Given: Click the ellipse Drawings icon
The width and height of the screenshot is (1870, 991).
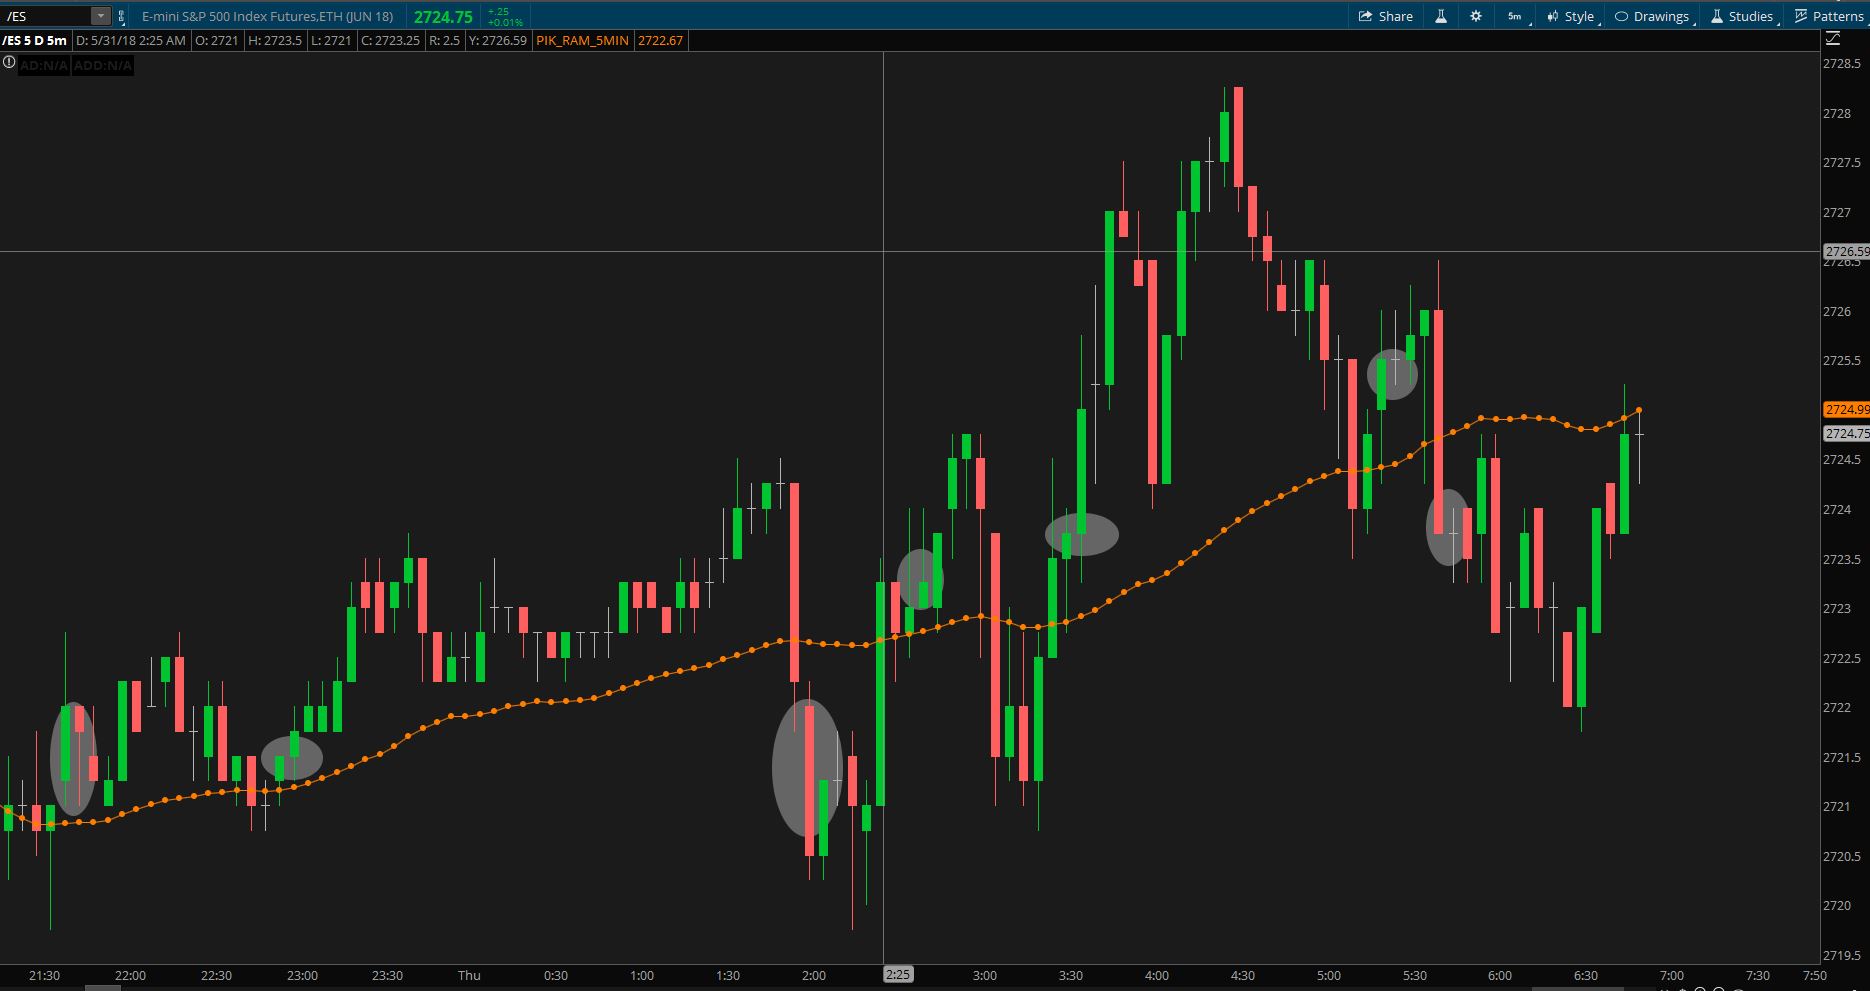Looking at the screenshot, I should pos(1621,16).
